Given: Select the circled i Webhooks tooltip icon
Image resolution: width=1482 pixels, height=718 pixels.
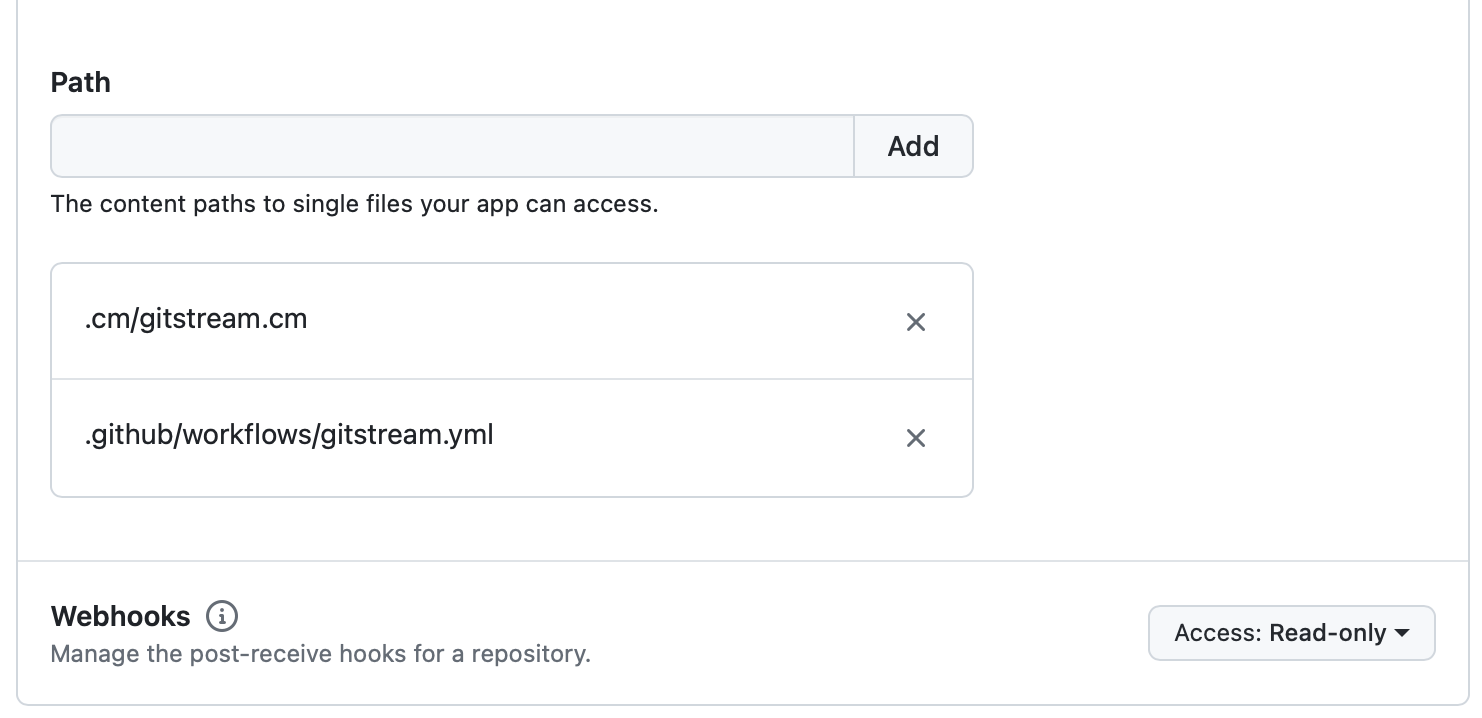Looking at the screenshot, I should click(x=222, y=616).
